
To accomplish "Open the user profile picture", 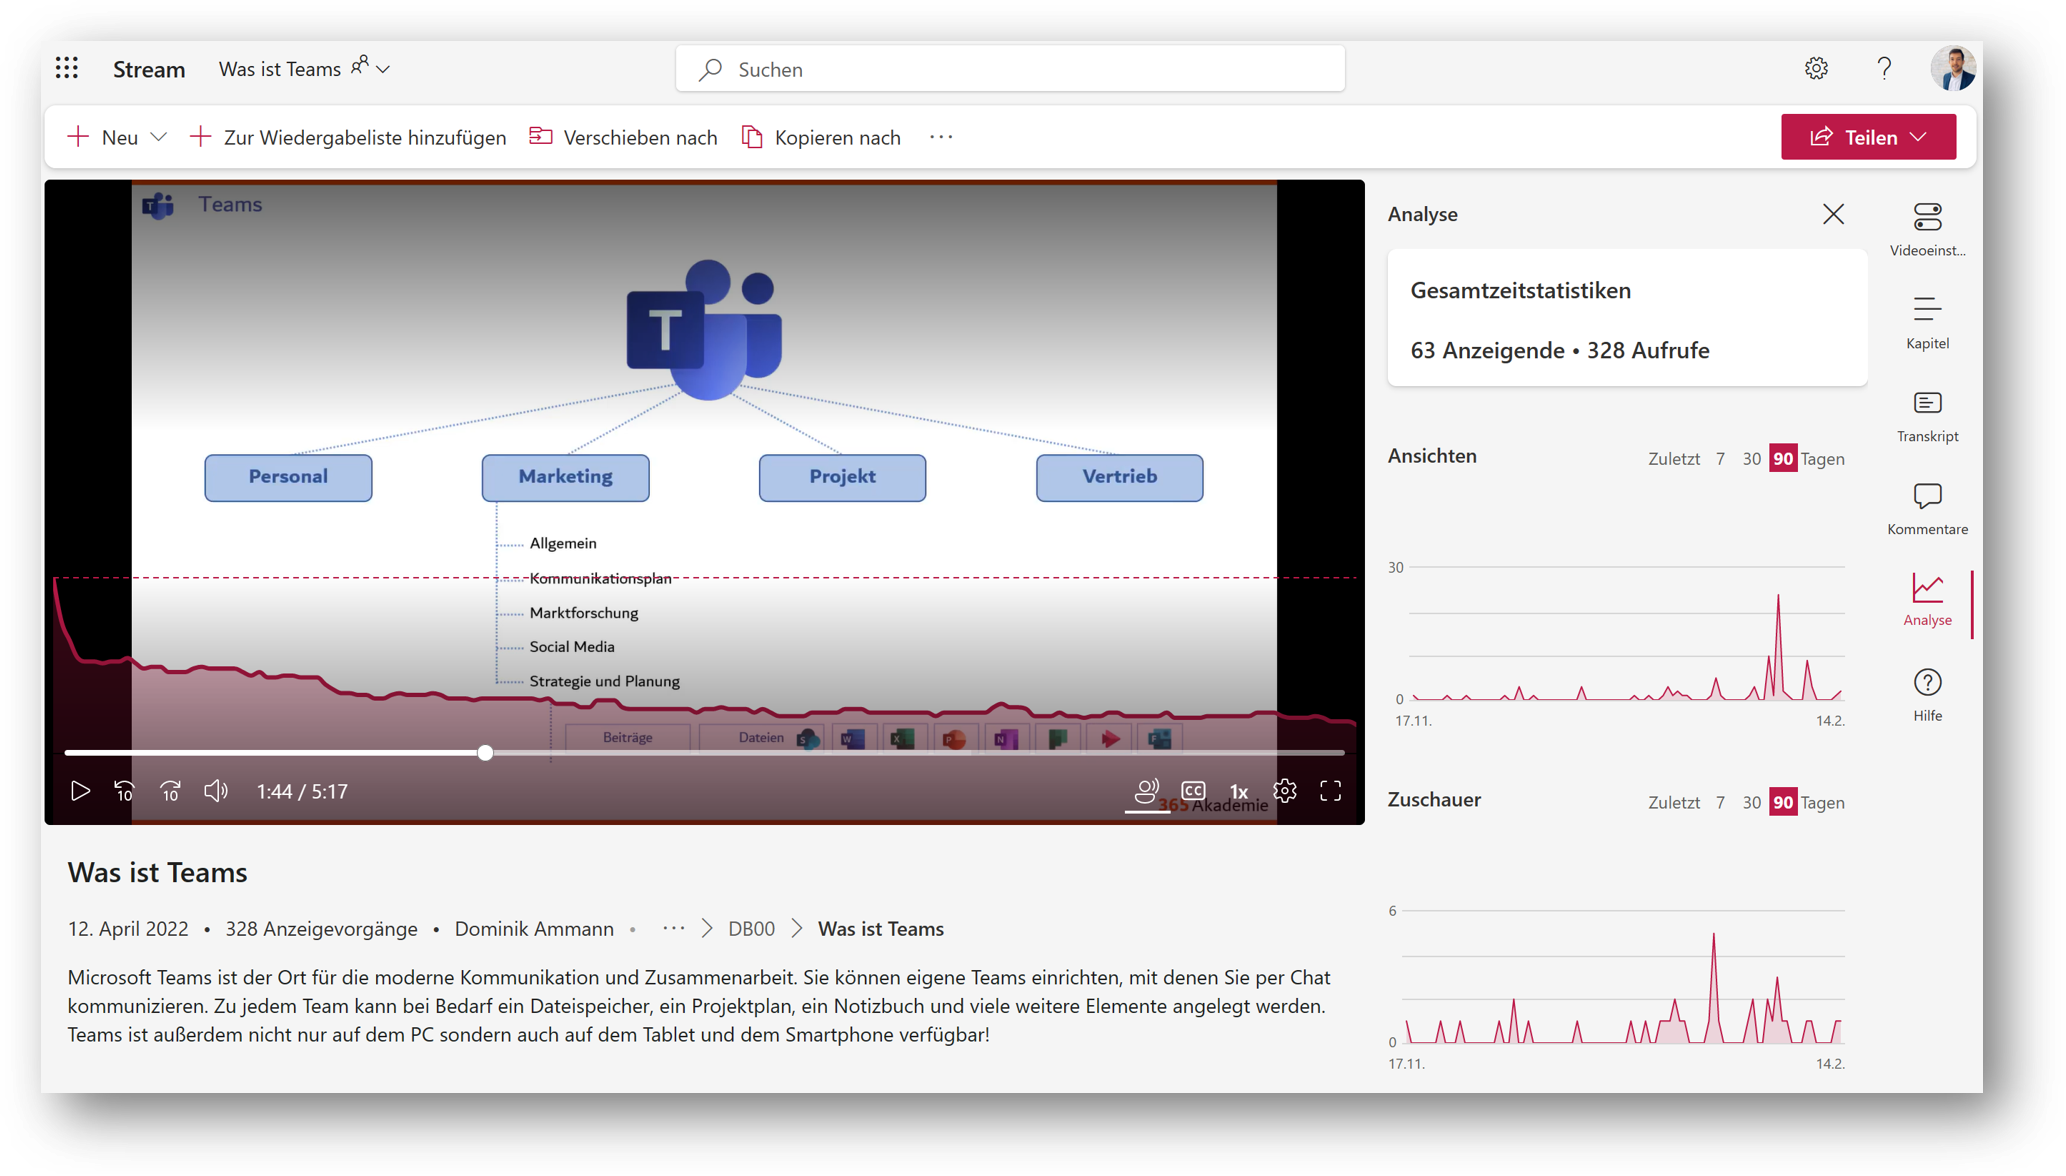I will pyautogui.click(x=1953, y=68).
